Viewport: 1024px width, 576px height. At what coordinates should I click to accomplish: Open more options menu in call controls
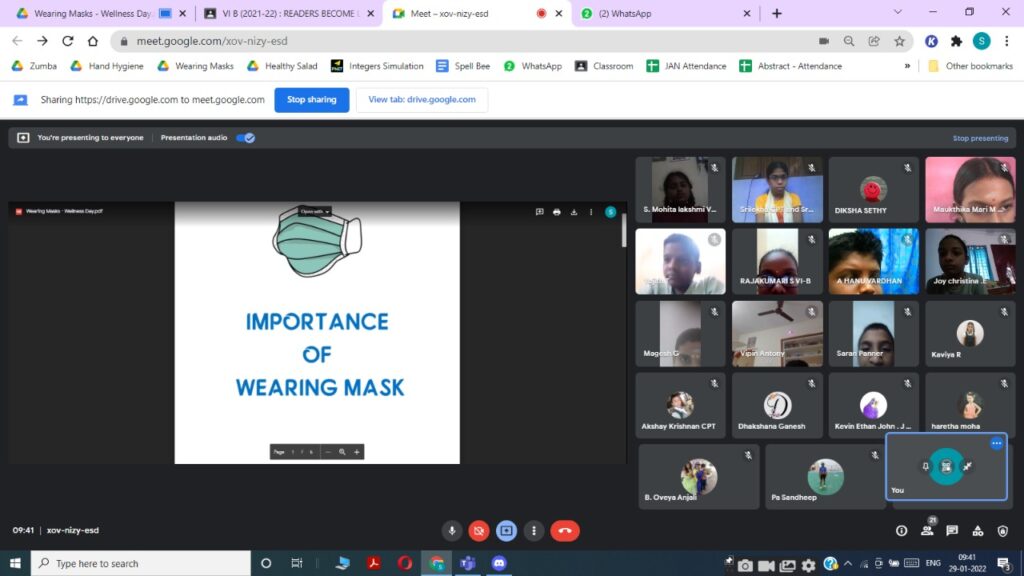point(535,531)
